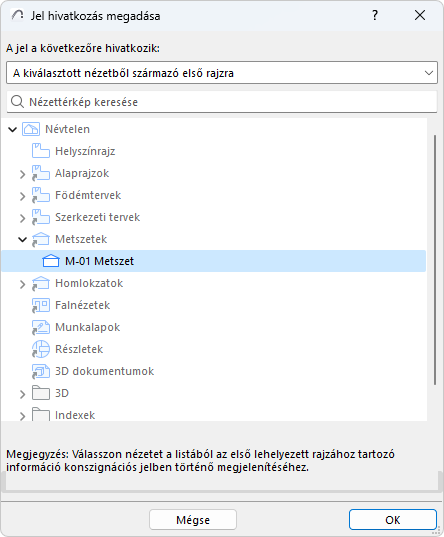The image size is (444, 537).
Task: Click the 3D dokumentumok icon
Action: 40,371
